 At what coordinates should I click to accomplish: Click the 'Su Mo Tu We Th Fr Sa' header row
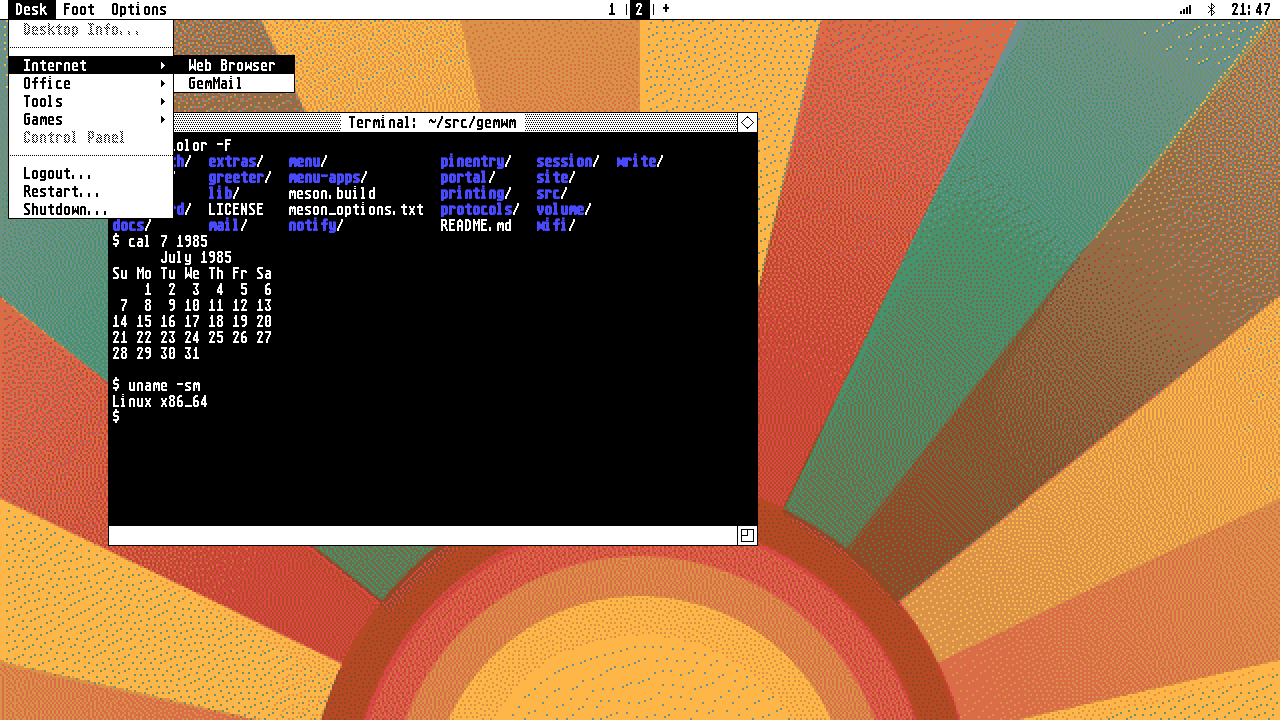click(x=192, y=273)
